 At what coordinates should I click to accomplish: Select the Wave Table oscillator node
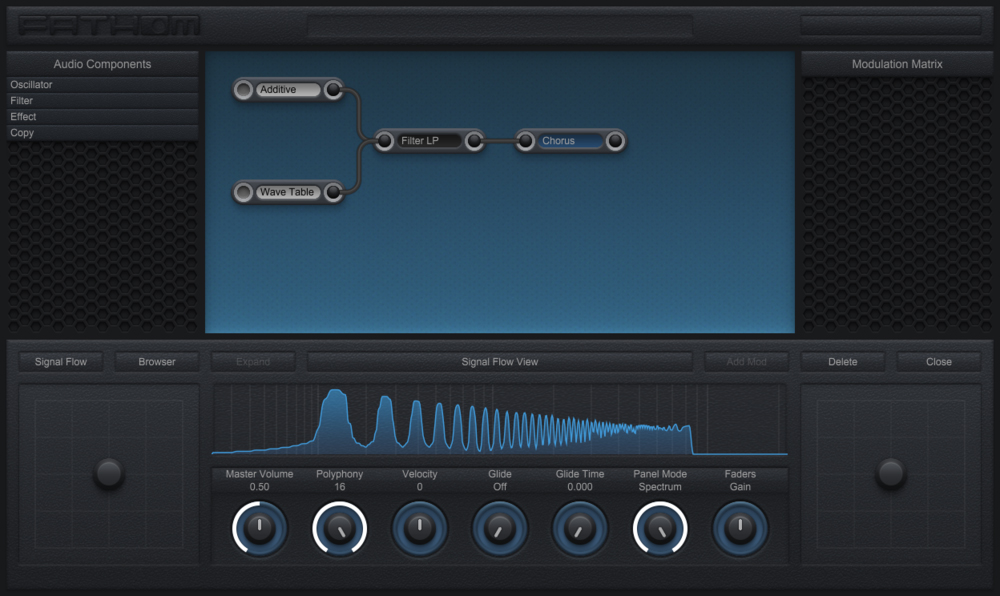[x=288, y=192]
